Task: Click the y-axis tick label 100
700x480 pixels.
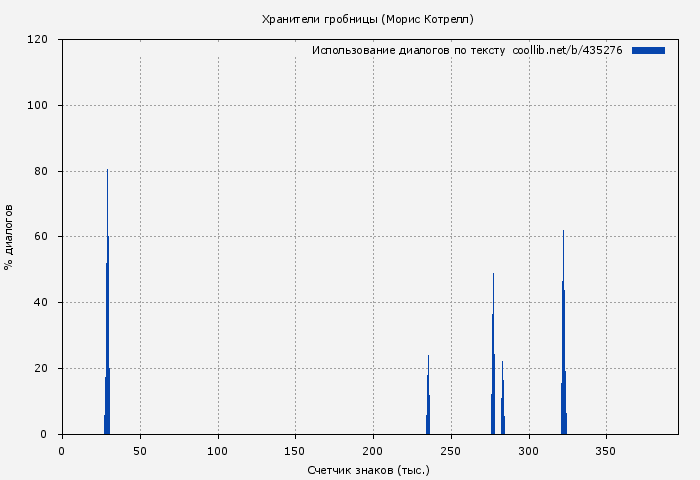Action: [38, 105]
